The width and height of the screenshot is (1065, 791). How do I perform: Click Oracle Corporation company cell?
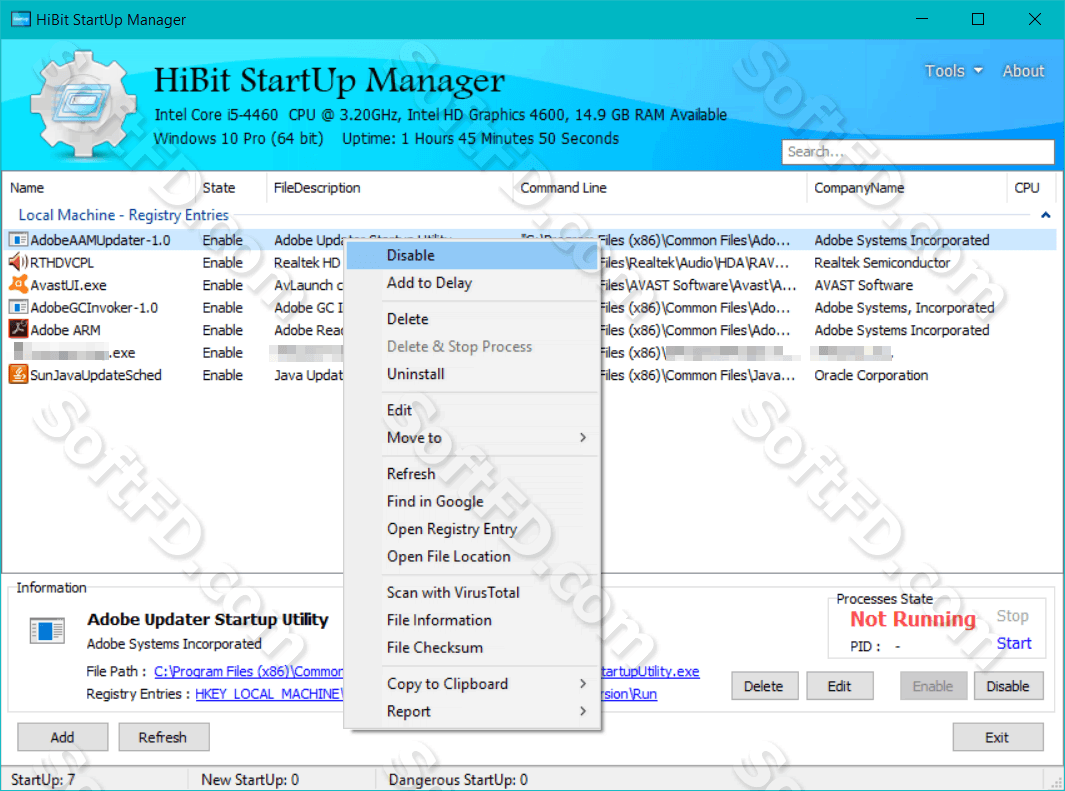[871, 375]
